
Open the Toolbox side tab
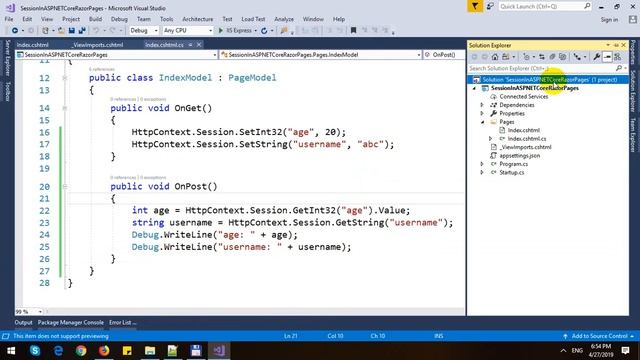pyautogui.click(x=7, y=91)
